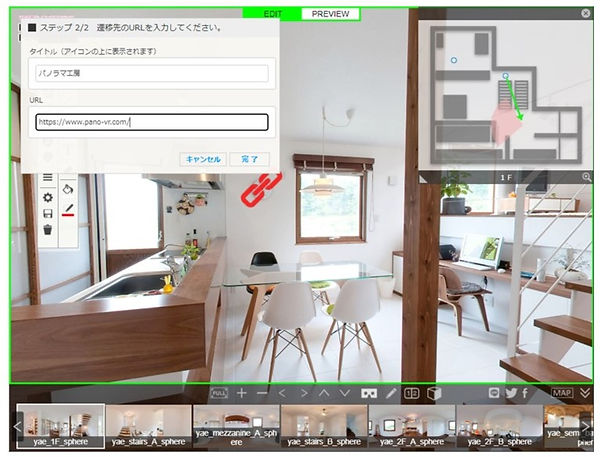Select the paint bucket fill tool
Viewport: 600px width, 457px height.
[x=69, y=187]
